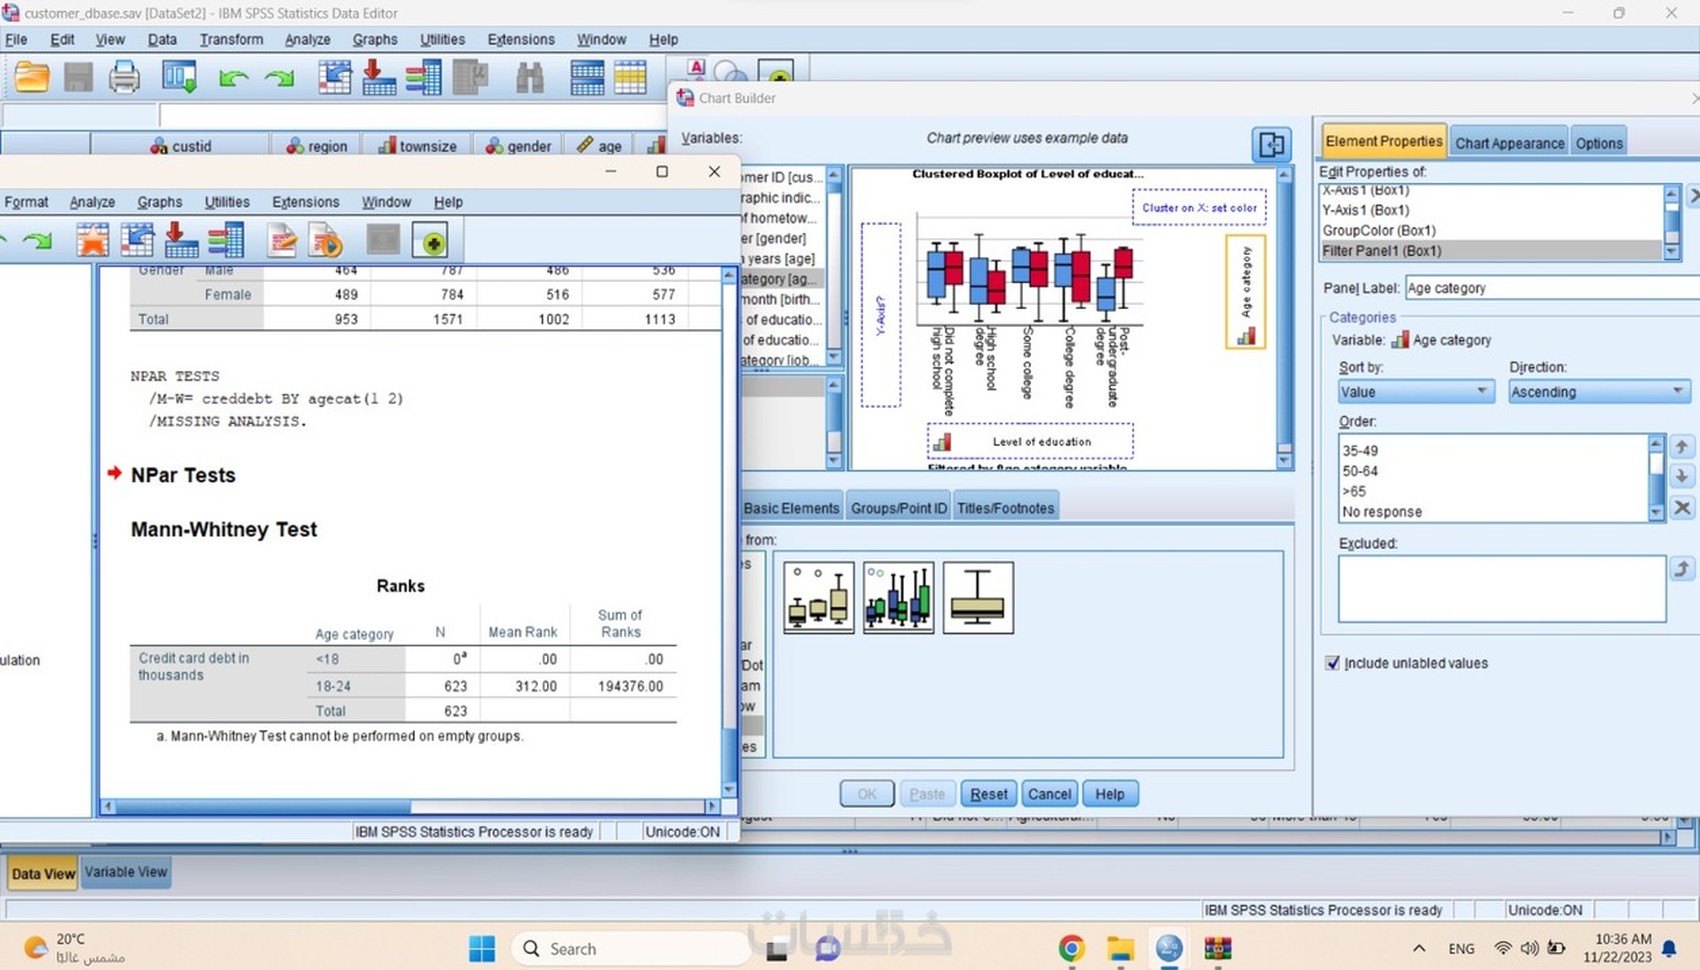Open File Explorer from the taskbar
Viewport: 1700px width, 970px height.
(x=1120, y=948)
